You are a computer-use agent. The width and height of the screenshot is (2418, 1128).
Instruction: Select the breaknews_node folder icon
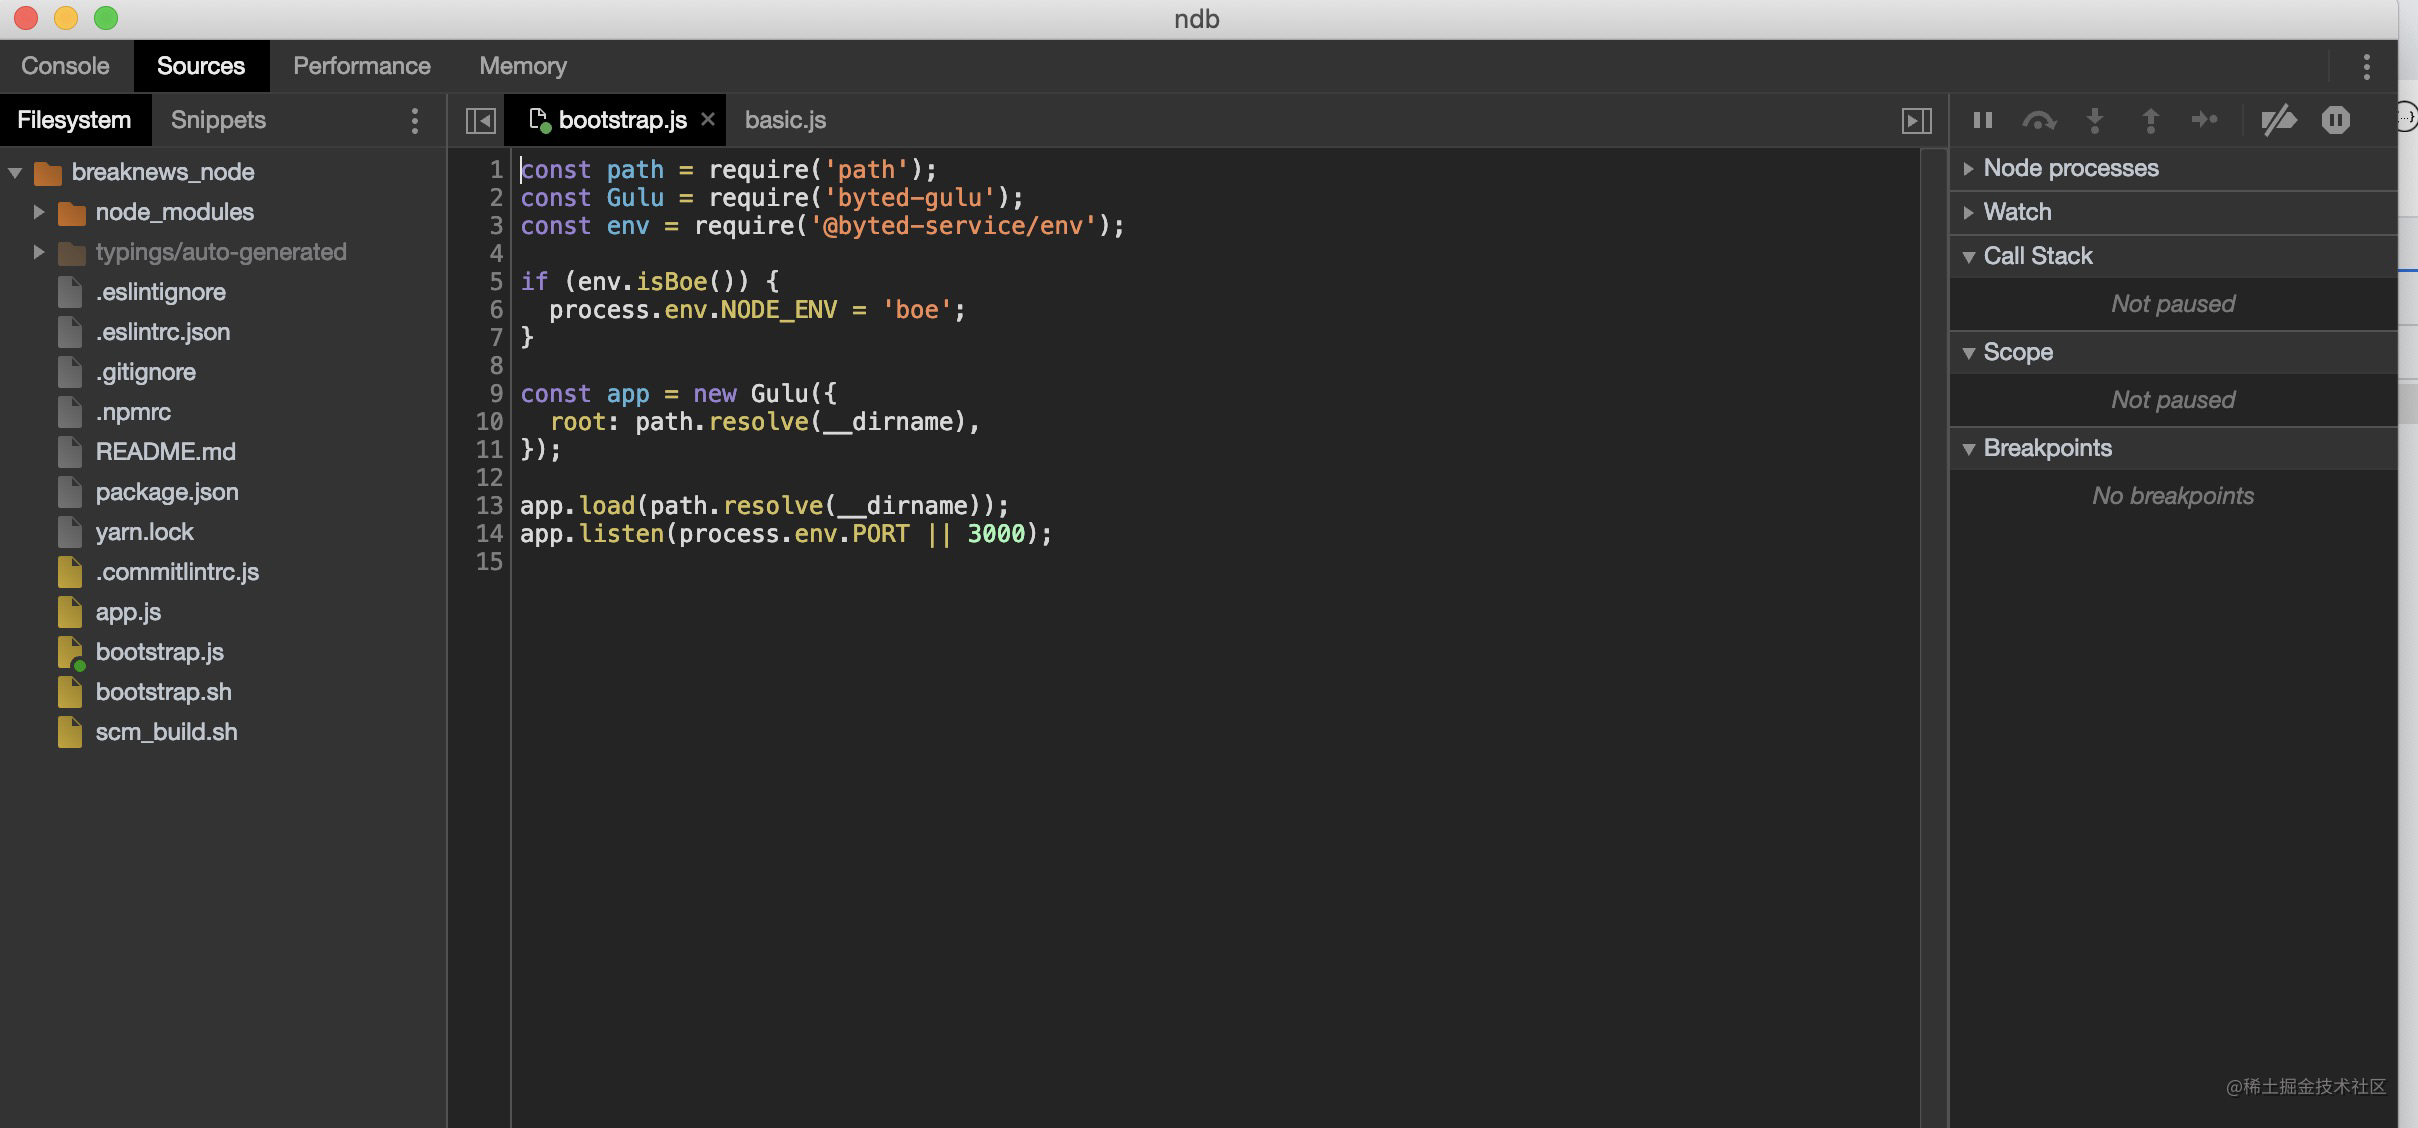pyautogui.click(x=47, y=173)
